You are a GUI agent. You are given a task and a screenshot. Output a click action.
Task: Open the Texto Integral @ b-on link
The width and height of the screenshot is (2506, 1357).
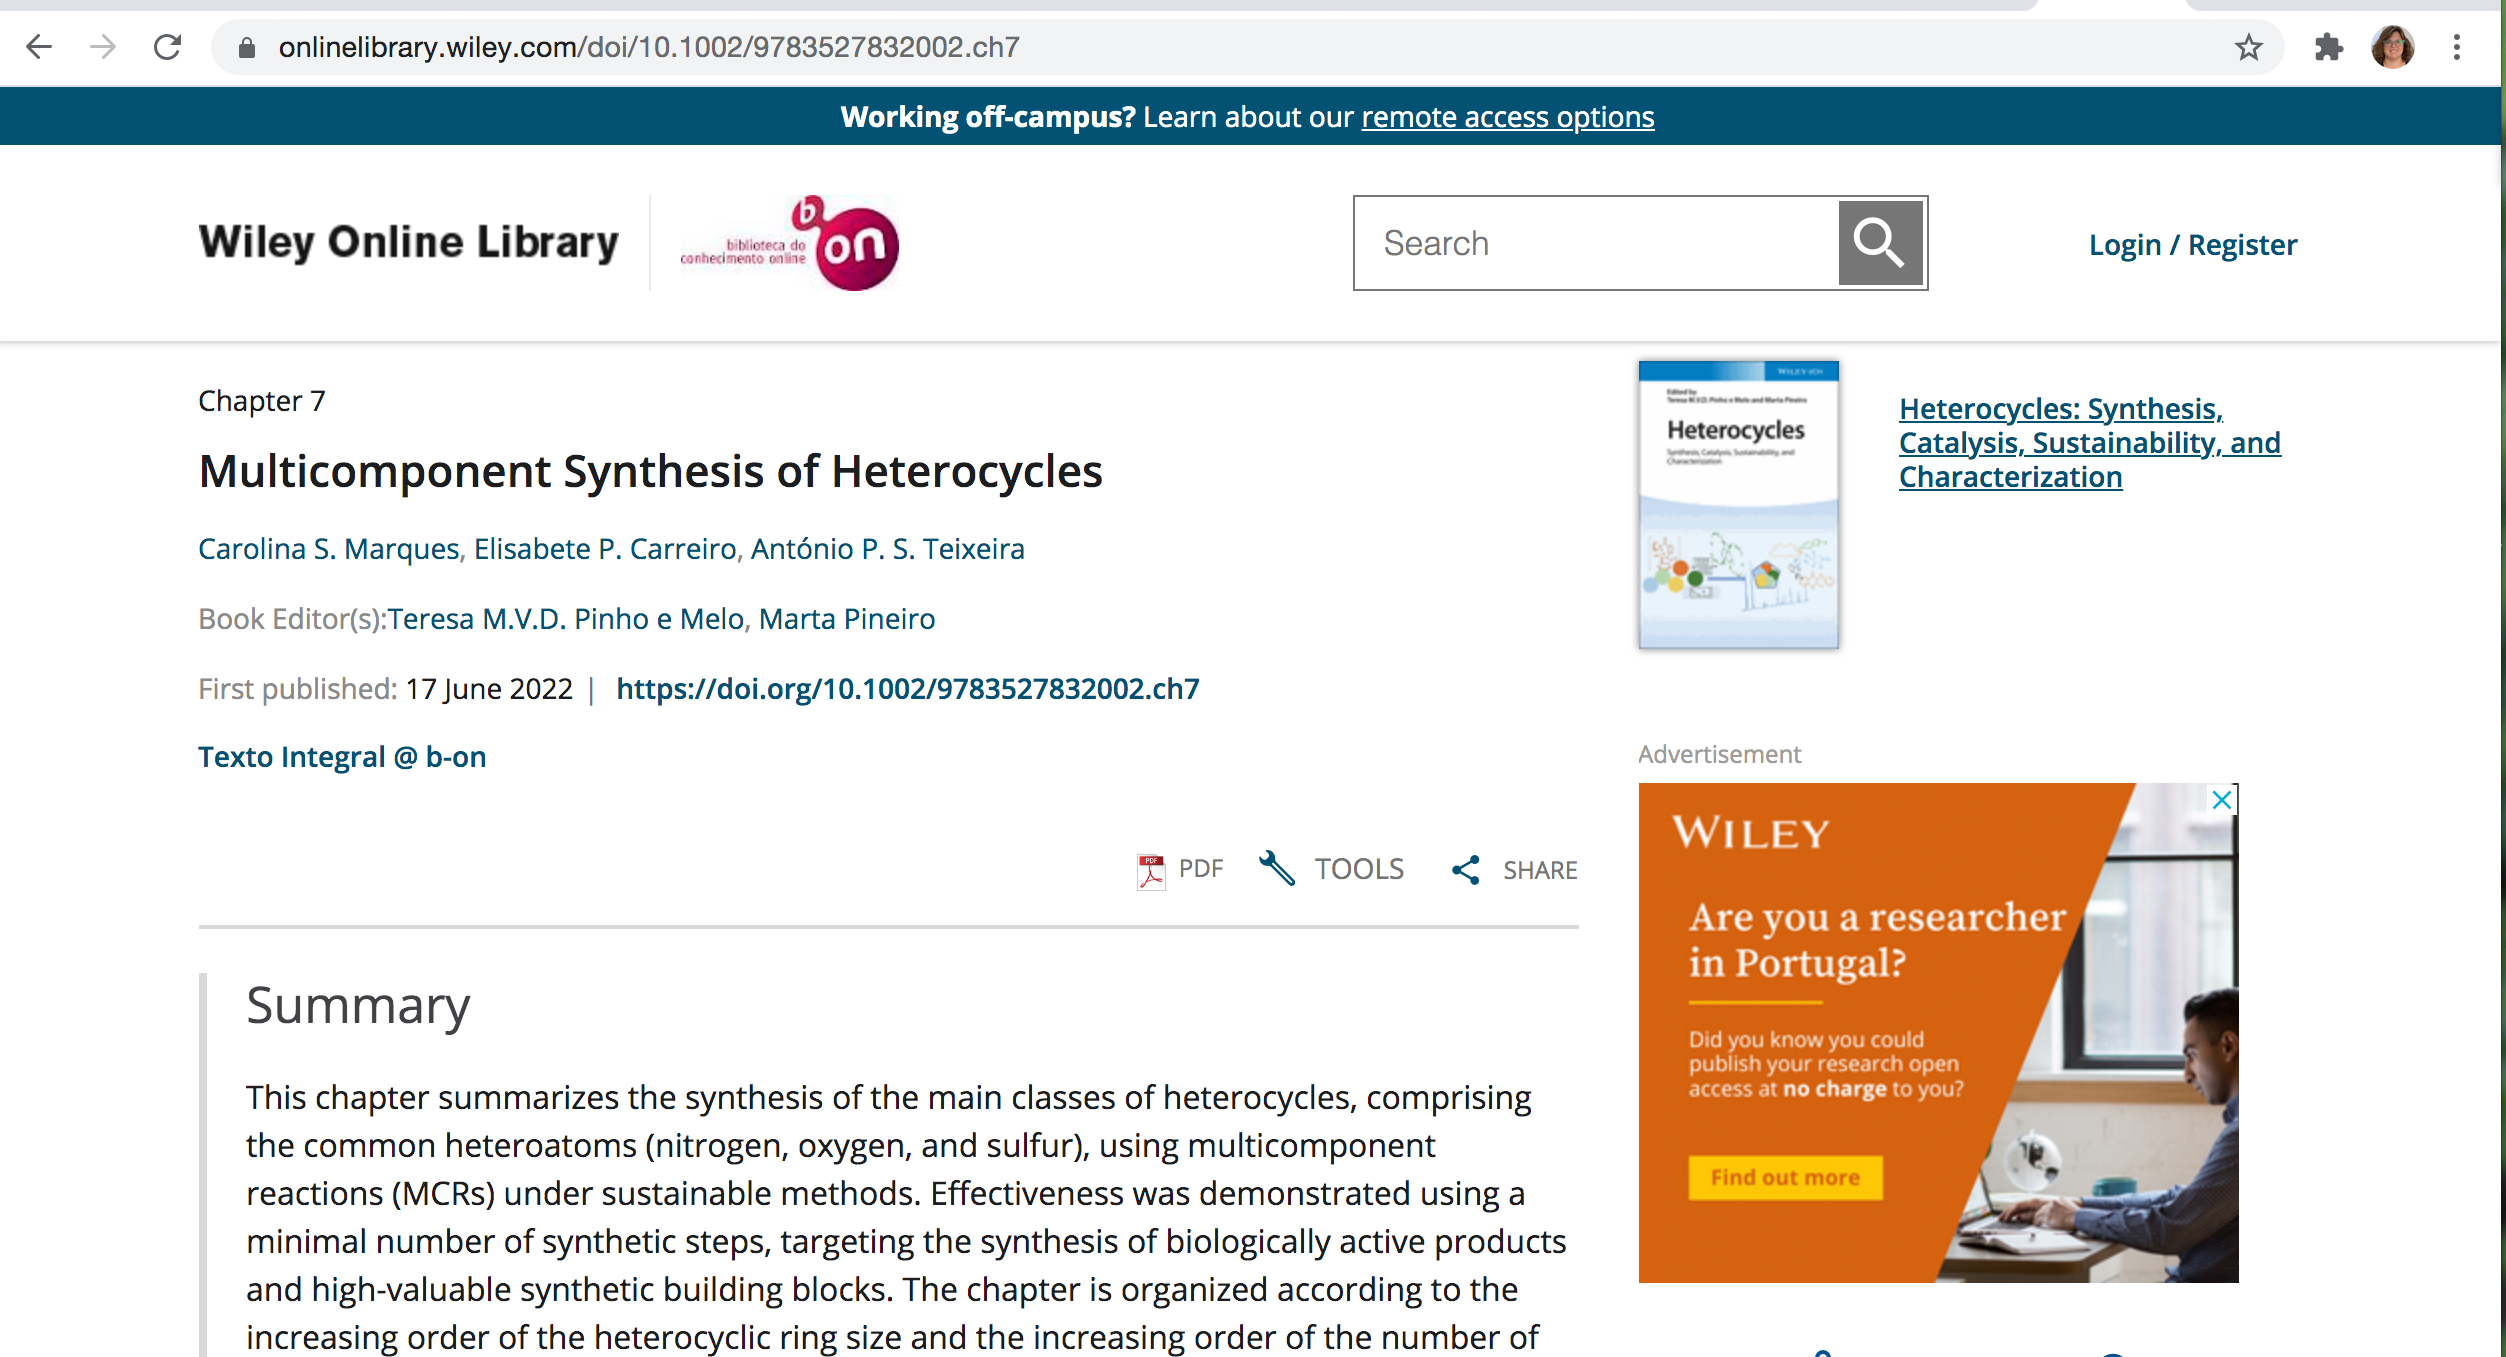(x=342, y=757)
